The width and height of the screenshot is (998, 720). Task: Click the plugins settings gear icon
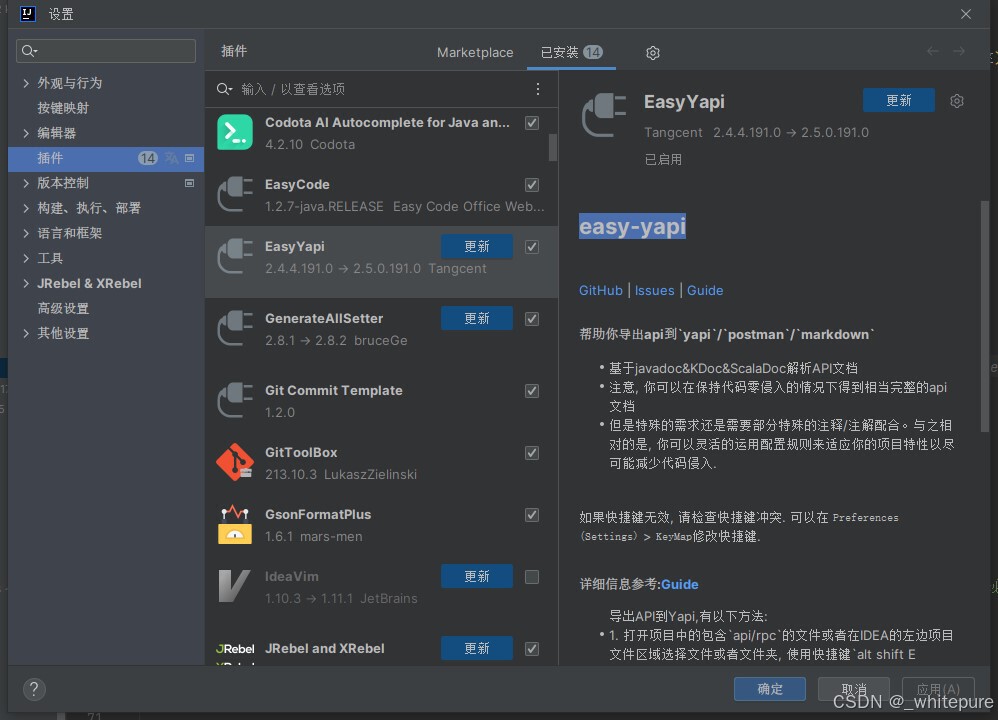click(x=652, y=53)
